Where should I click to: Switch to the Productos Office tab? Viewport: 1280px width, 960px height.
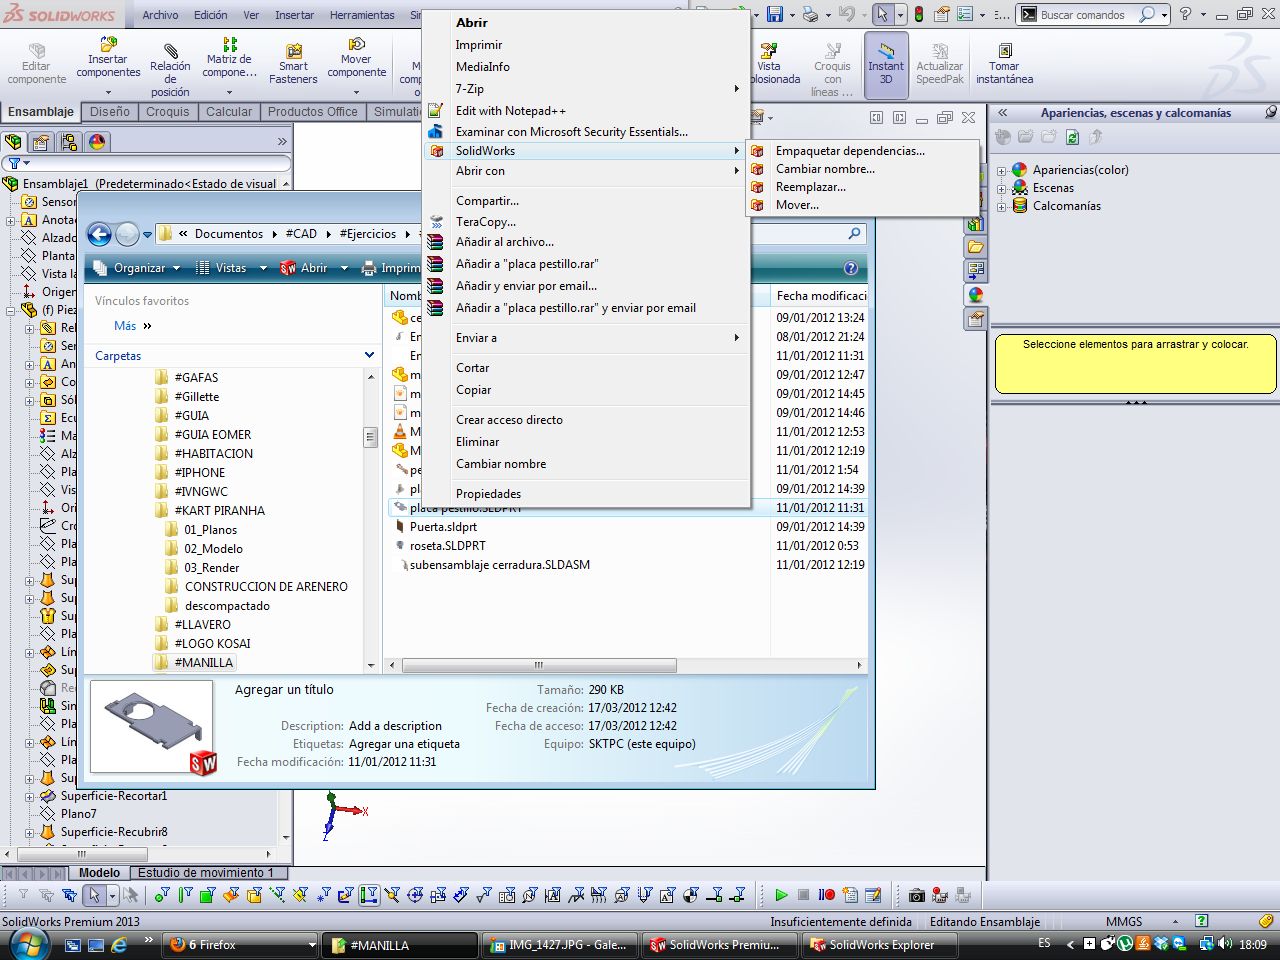tap(312, 112)
